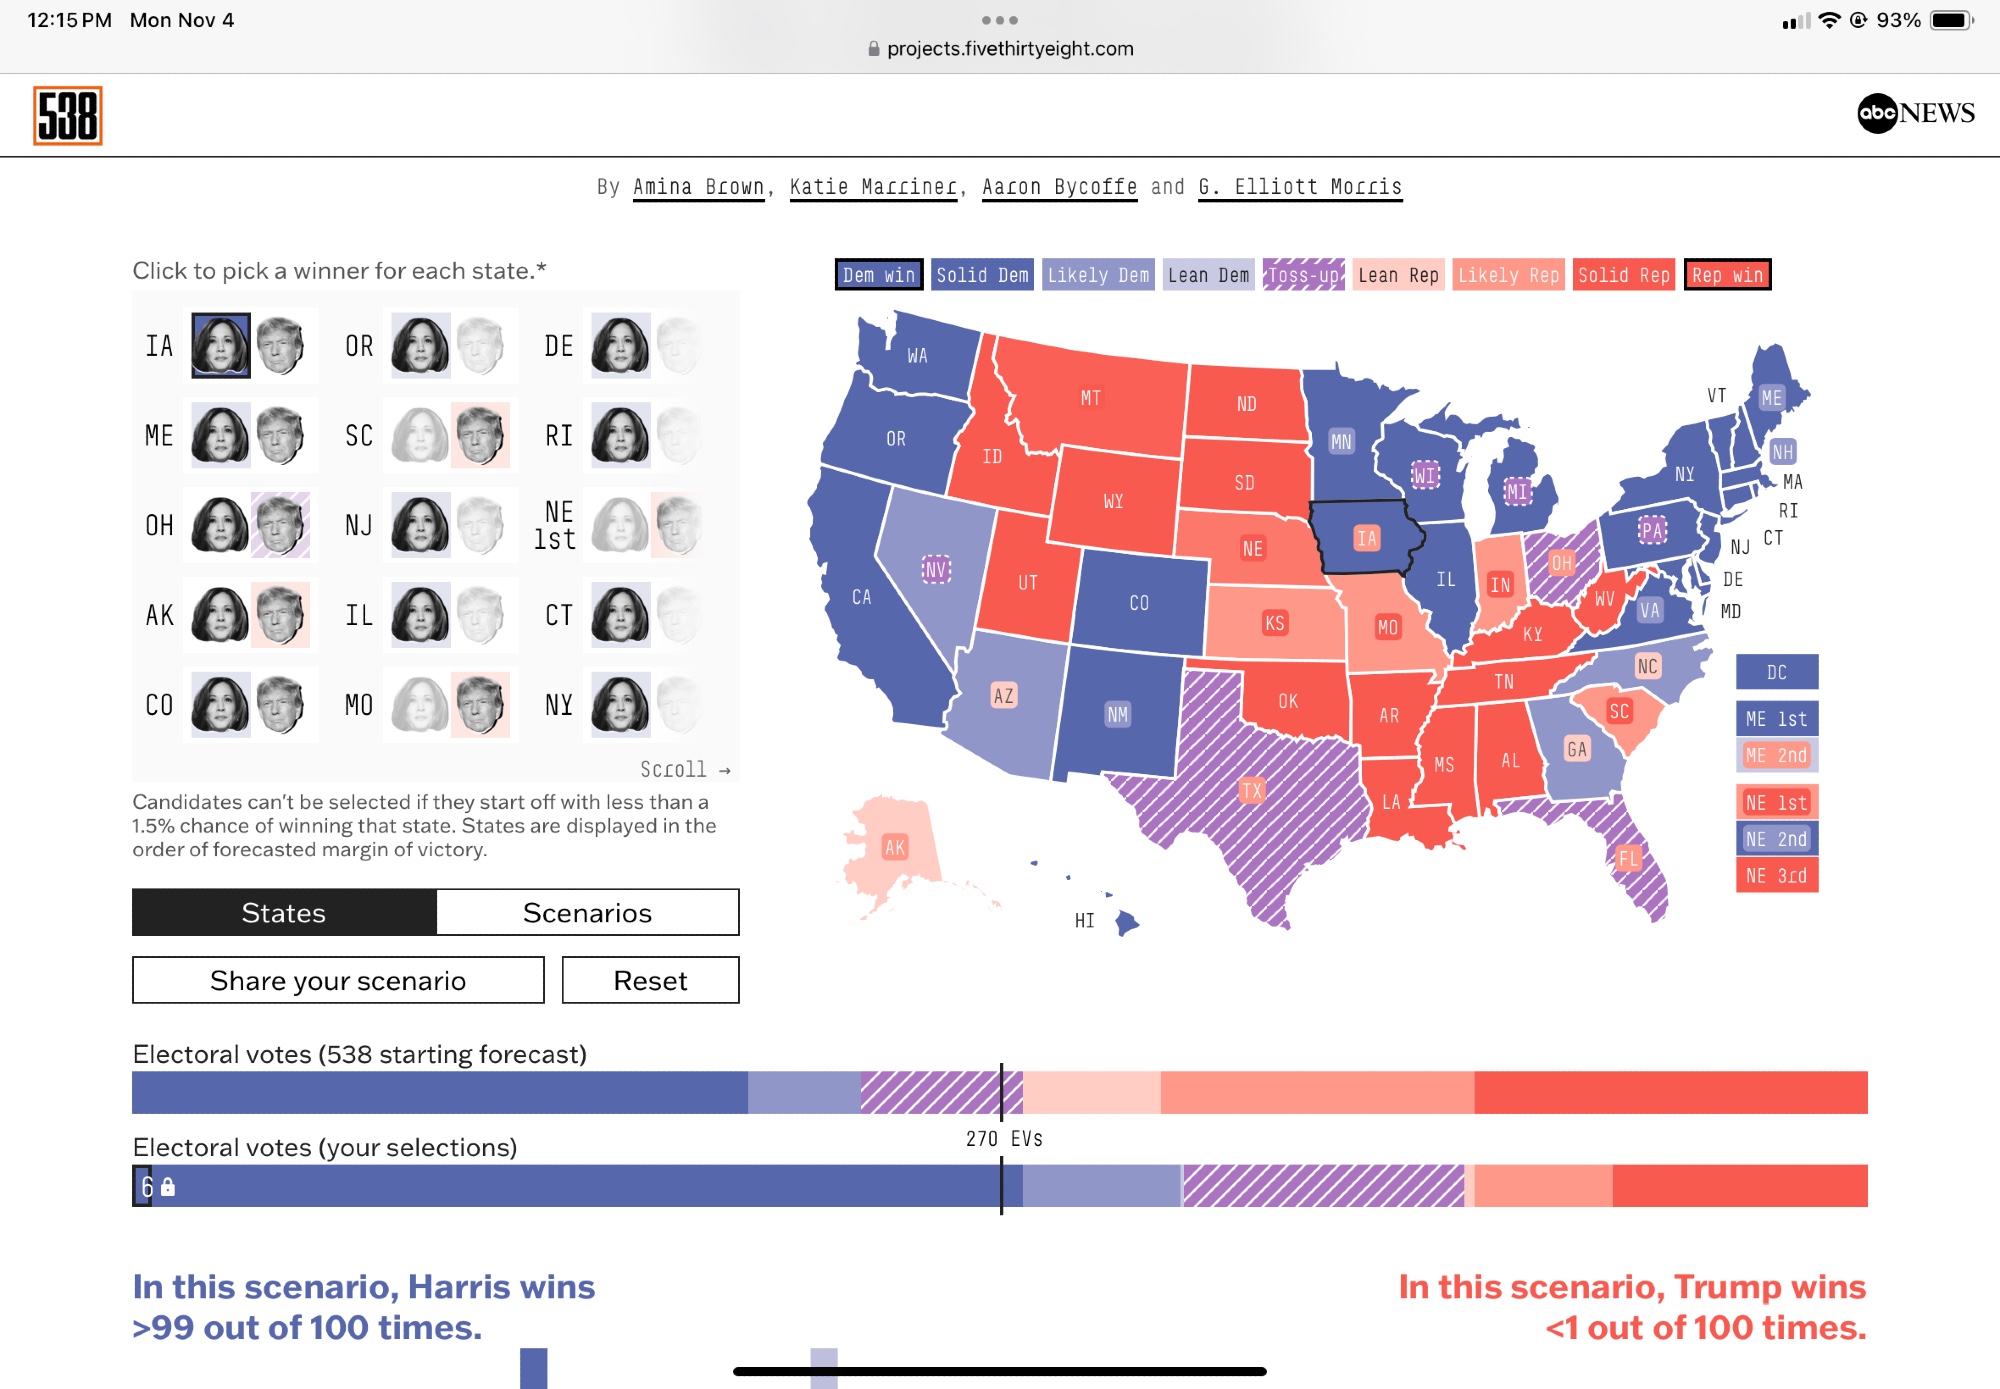Click the Reset button
This screenshot has height=1389, width=2000.
[x=650, y=980]
